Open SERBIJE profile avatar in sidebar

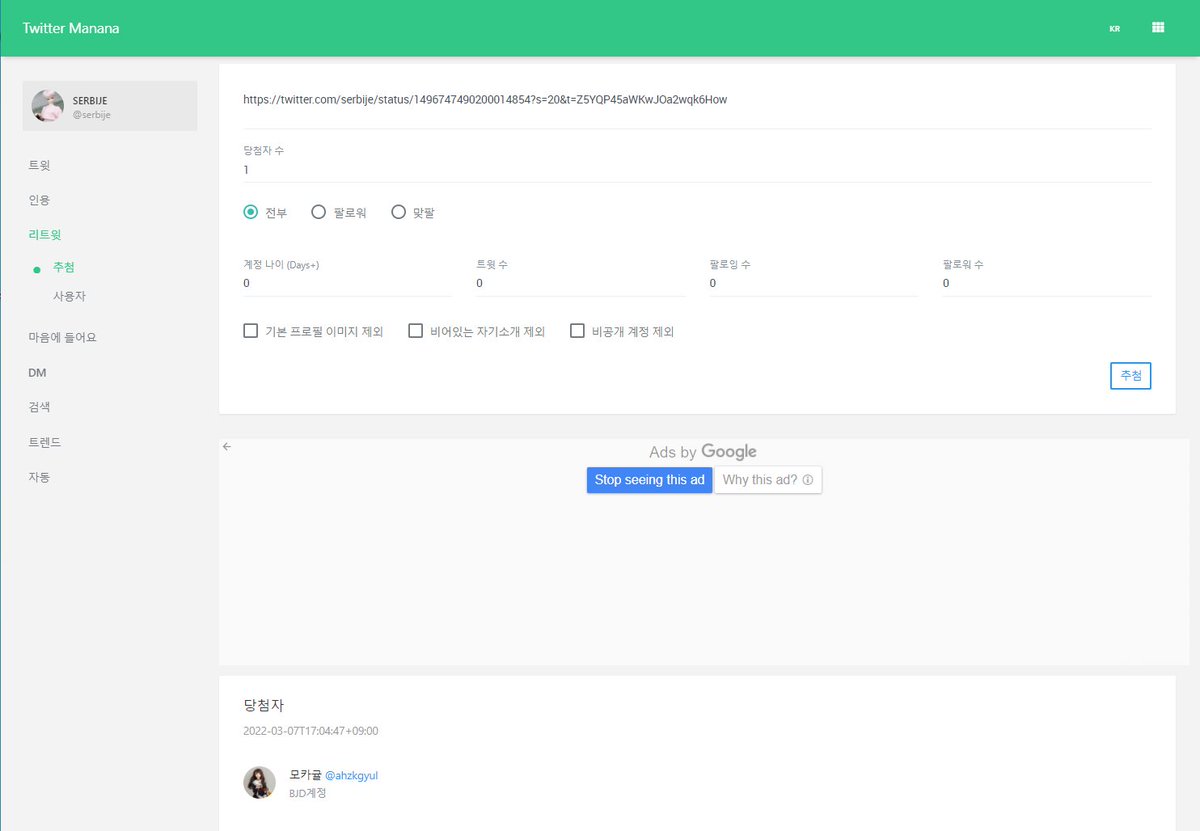coord(48,106)
